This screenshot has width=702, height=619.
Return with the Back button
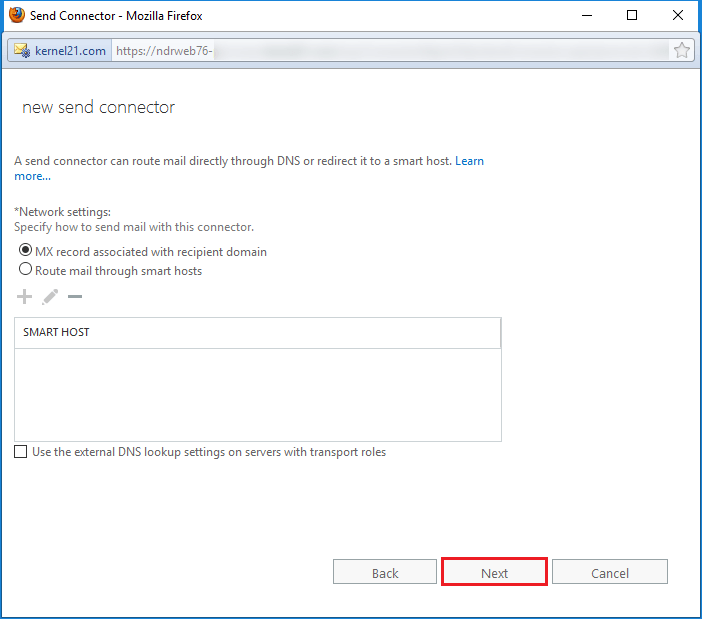(x=385, y=572)
